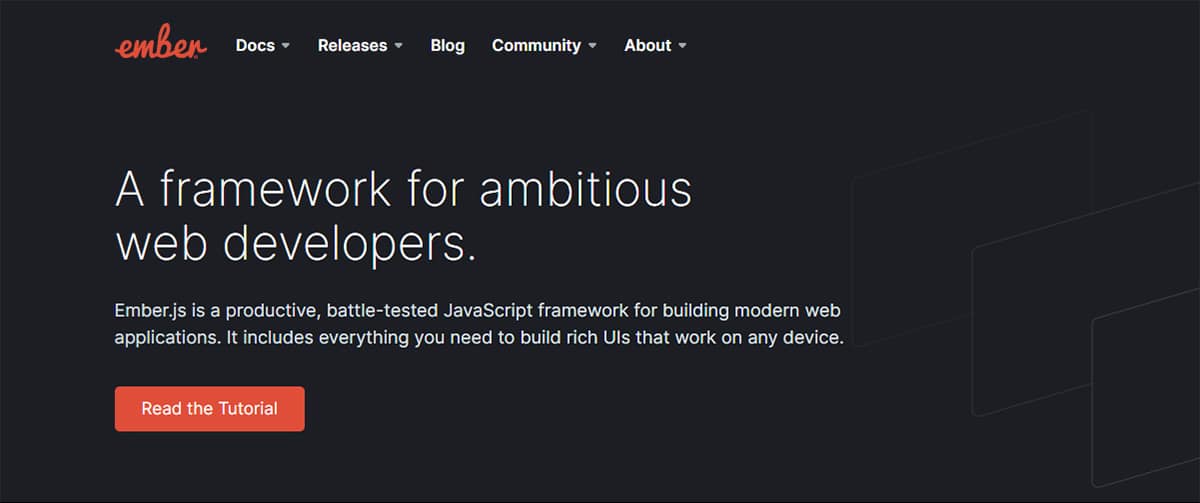Click the 'web developers.' heading line
Viewport: 1200px width, 503px height.
point(295,245)
